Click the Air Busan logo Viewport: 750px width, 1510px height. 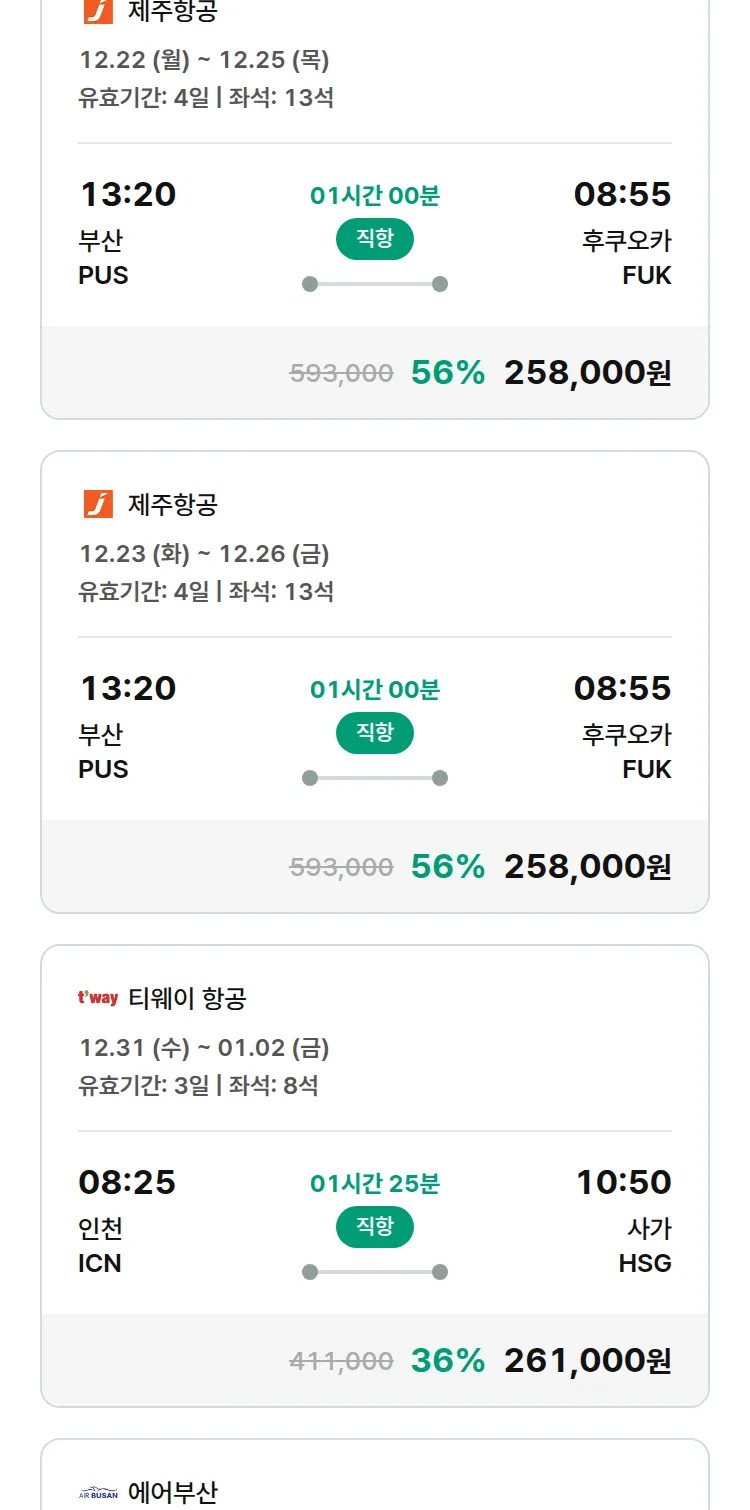[x=98, y=1494]
